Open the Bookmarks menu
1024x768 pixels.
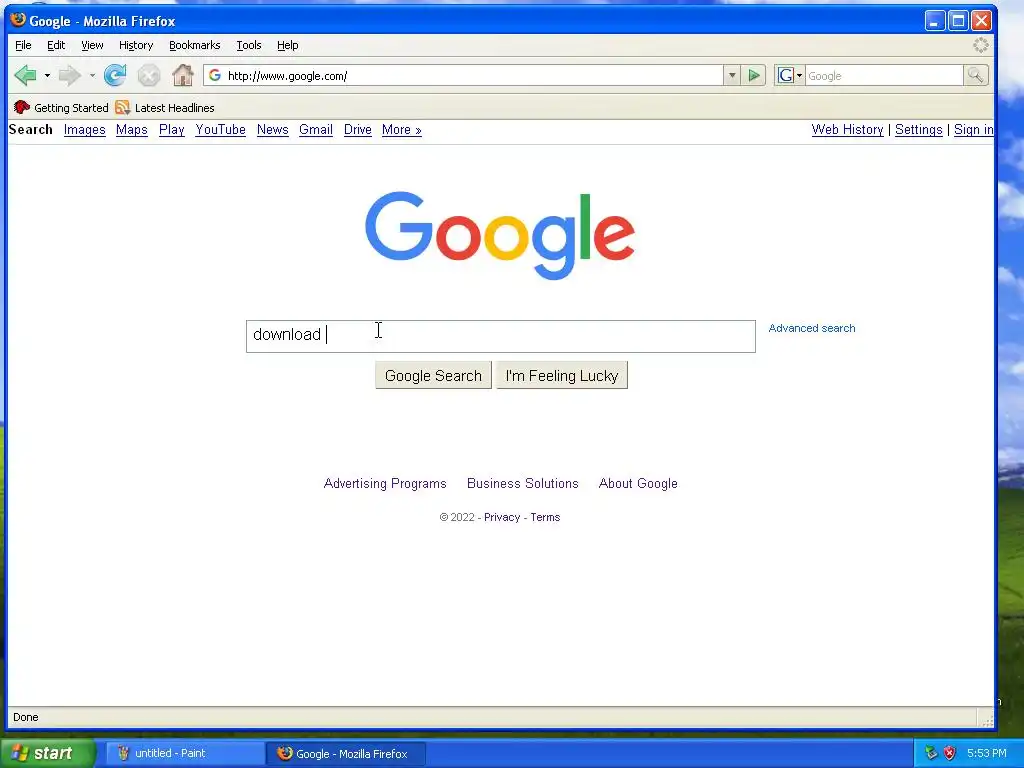pos(195,45)
